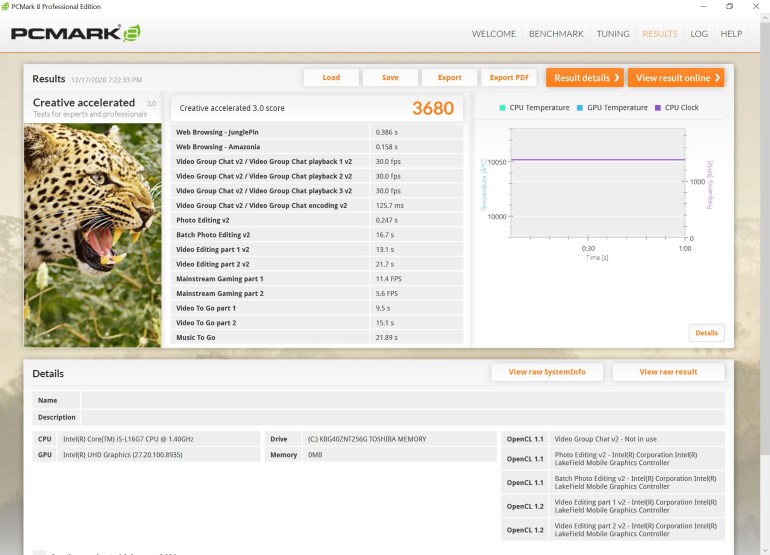Select Video Editing part 2 v2 row
The image size is (770, 555).
tap(317, 264)
